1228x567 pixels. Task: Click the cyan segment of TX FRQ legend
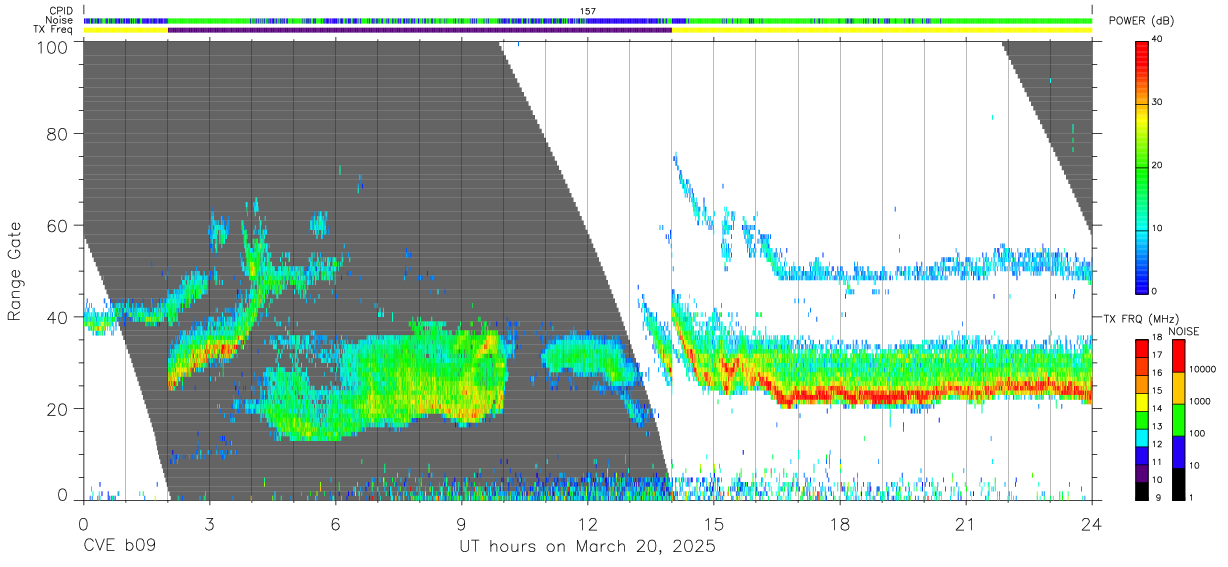(x=1142, y=438)
